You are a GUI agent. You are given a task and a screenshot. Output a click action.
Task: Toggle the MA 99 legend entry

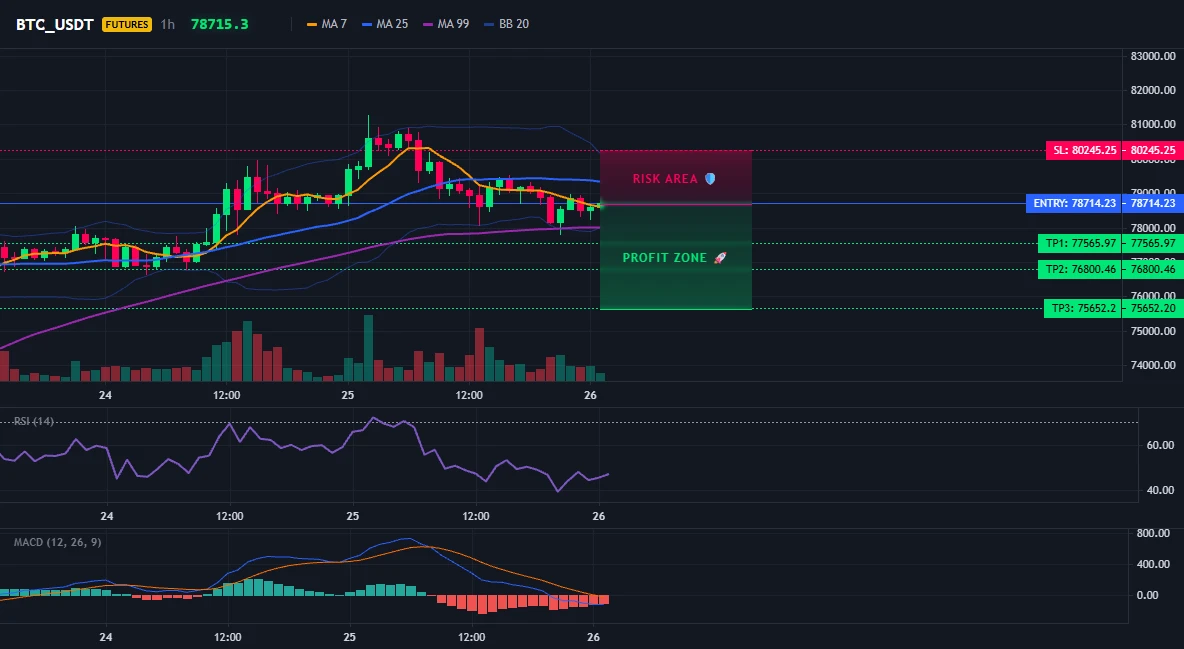point(446,24)
